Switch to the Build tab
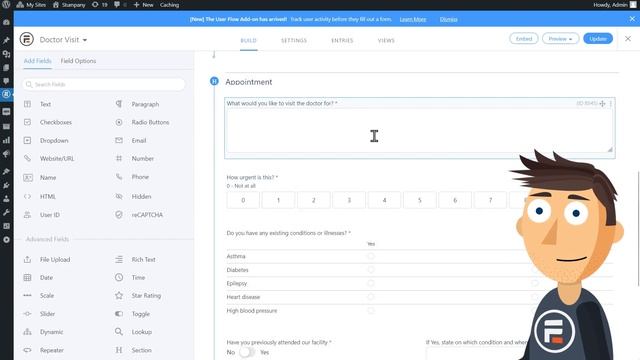The height and width of the screenshot is (360, 640). tap(248, 40)
